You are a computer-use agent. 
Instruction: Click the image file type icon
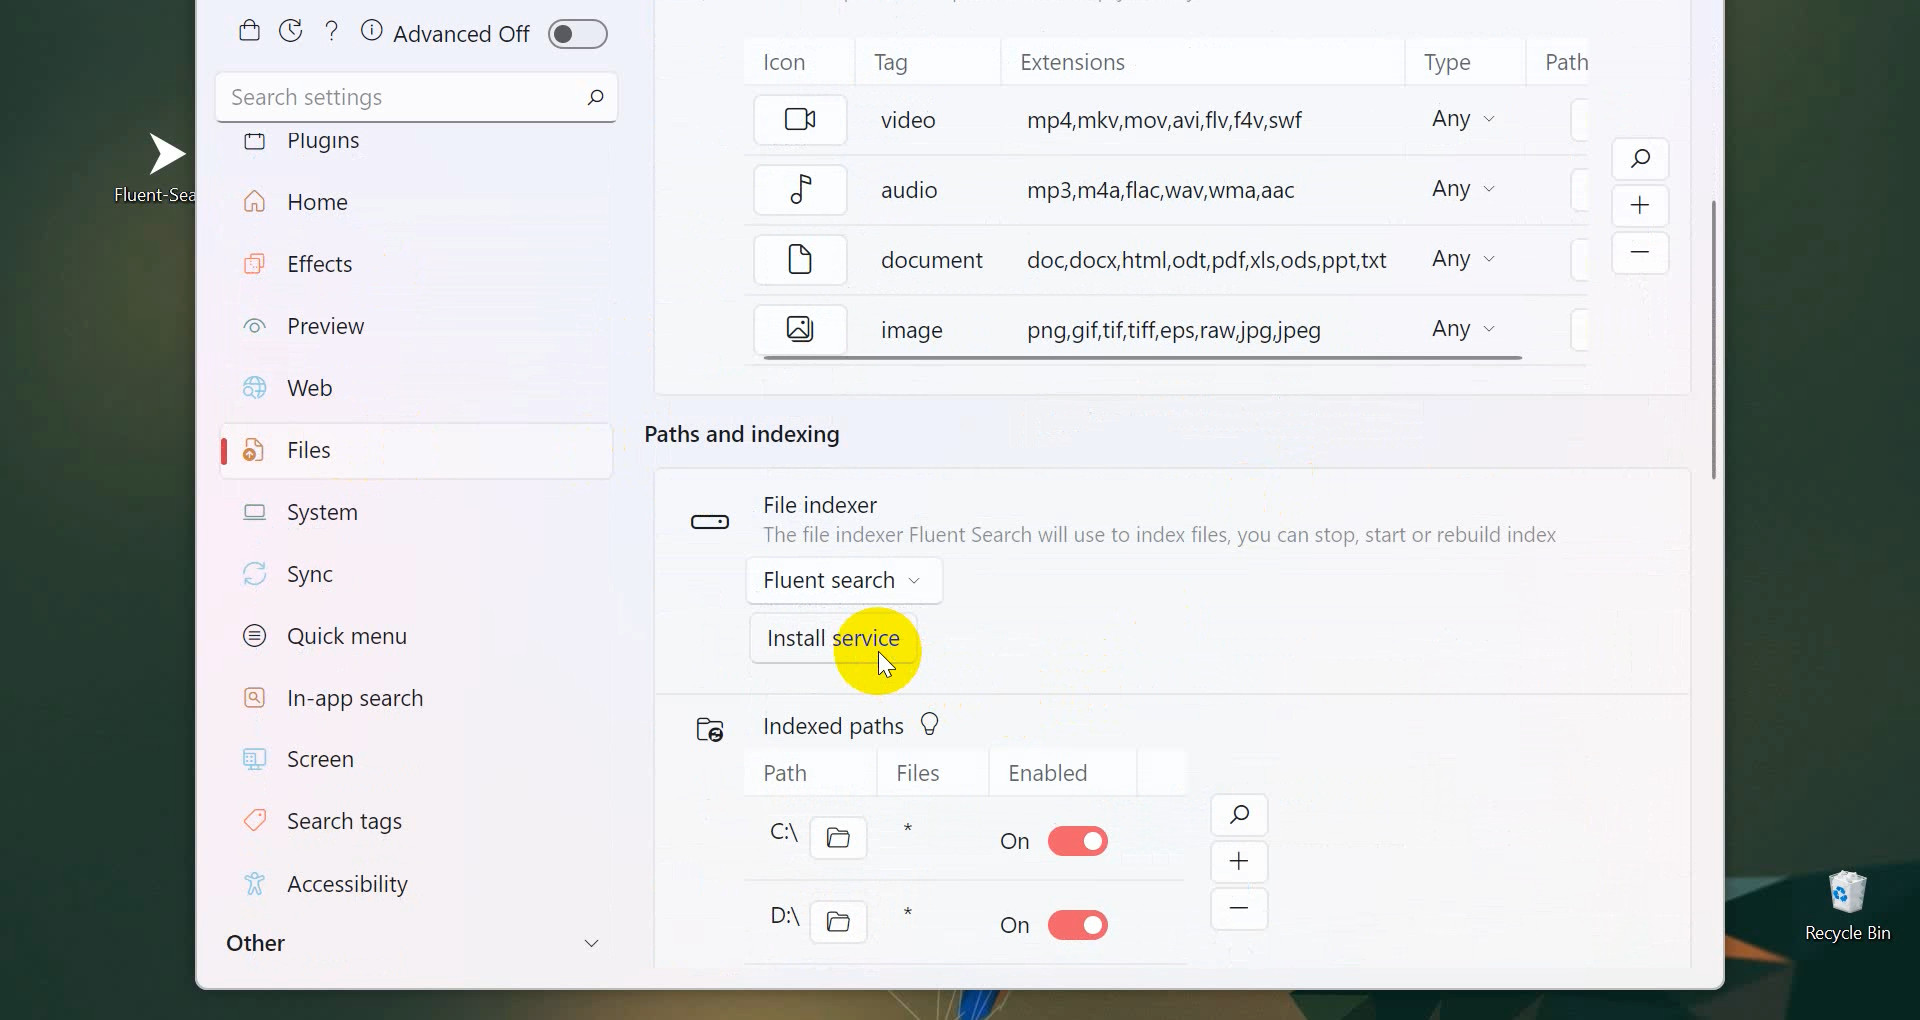798,329
